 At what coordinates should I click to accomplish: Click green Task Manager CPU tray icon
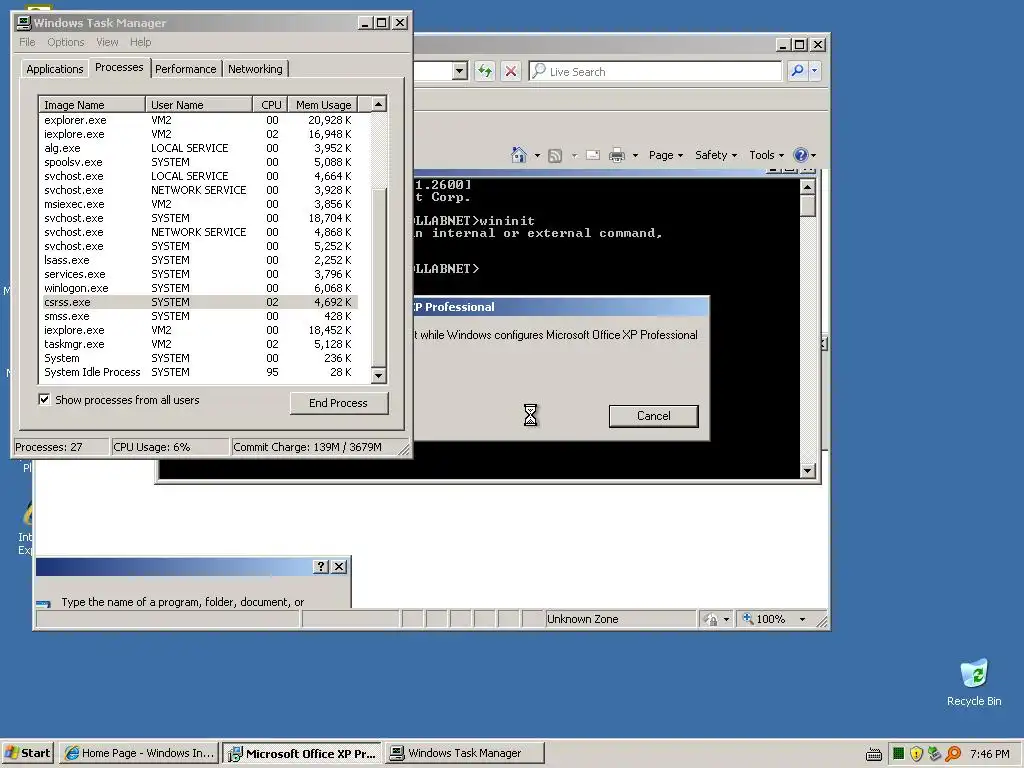pyautogui.click(x=899, y=754)
